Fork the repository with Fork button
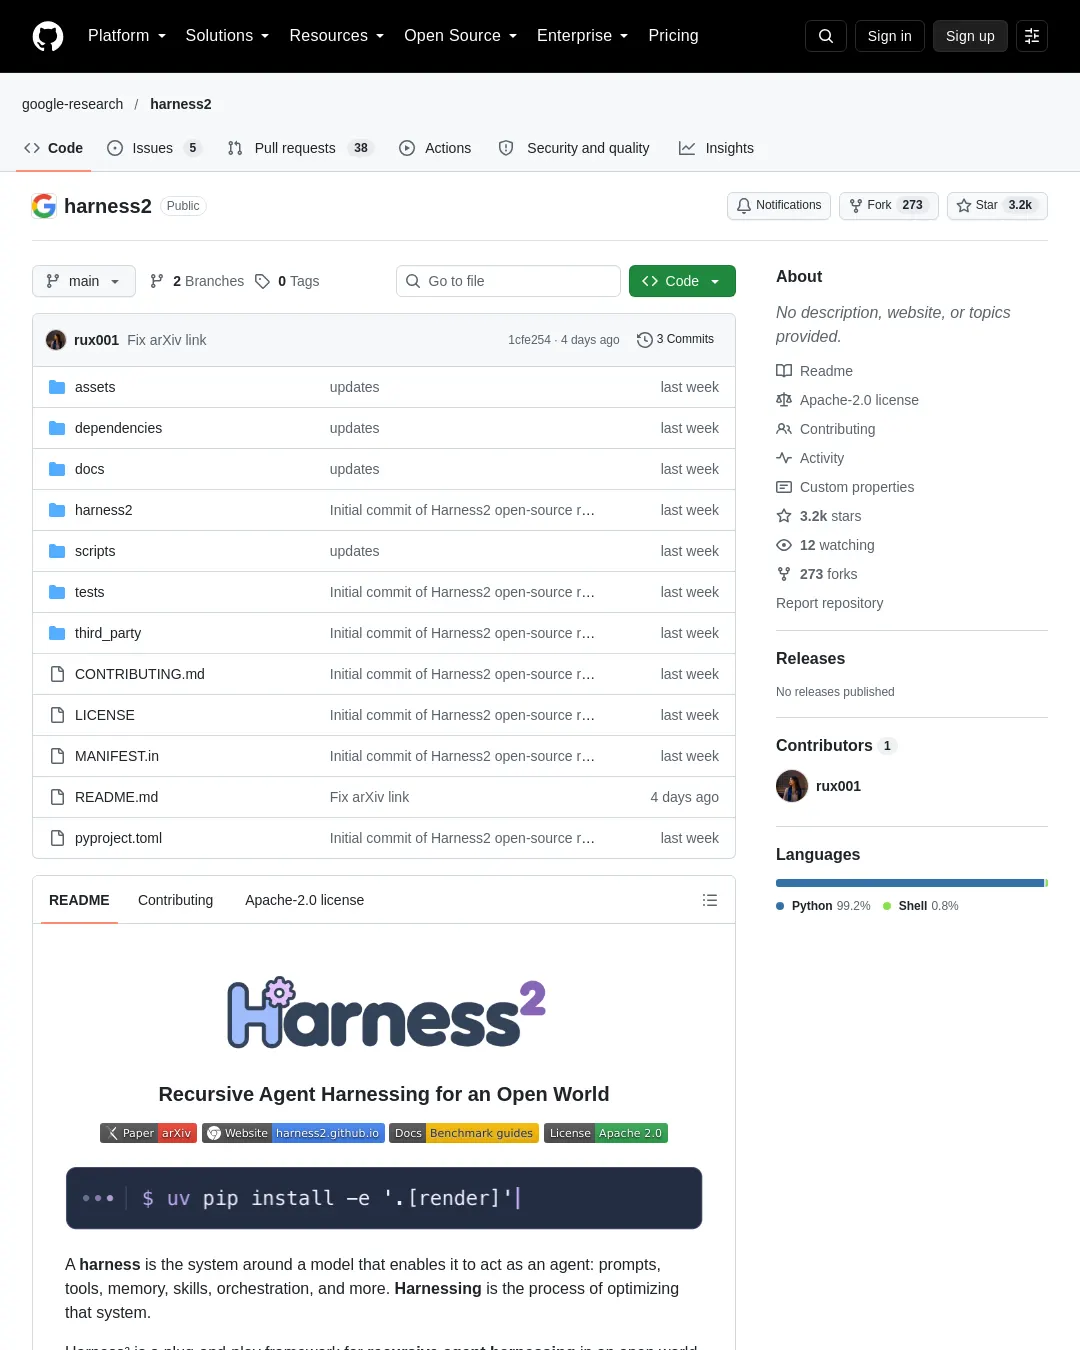This screenshot has width=1080, height=1350. click(x=889, y=205)
